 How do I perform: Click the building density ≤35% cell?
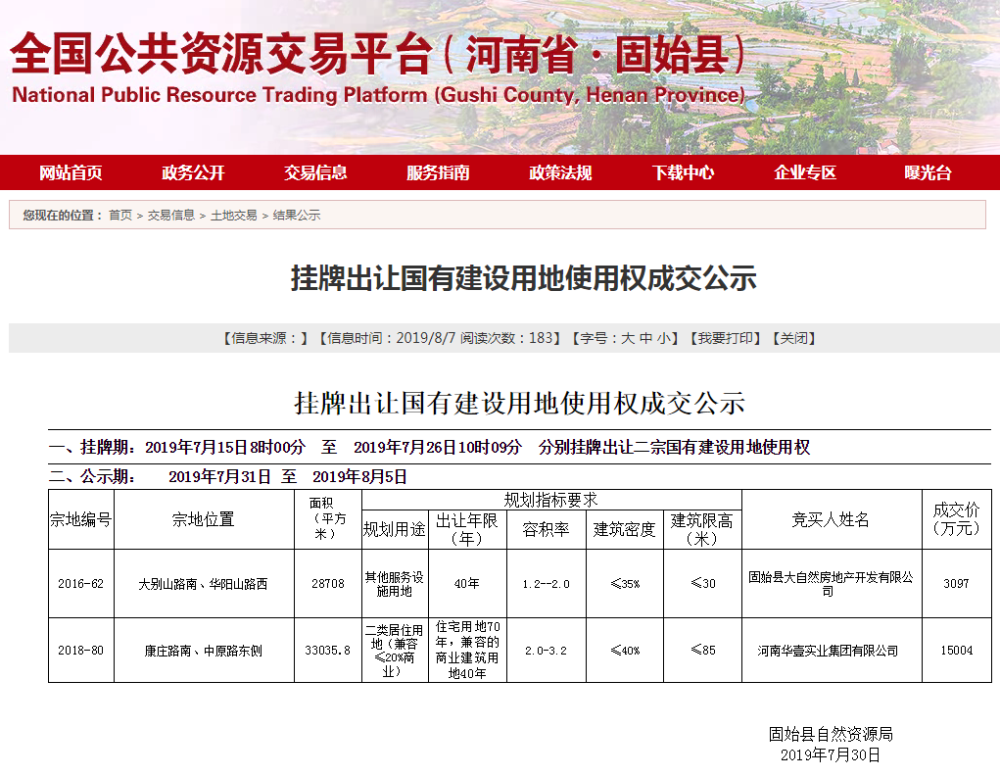[625, 584]
